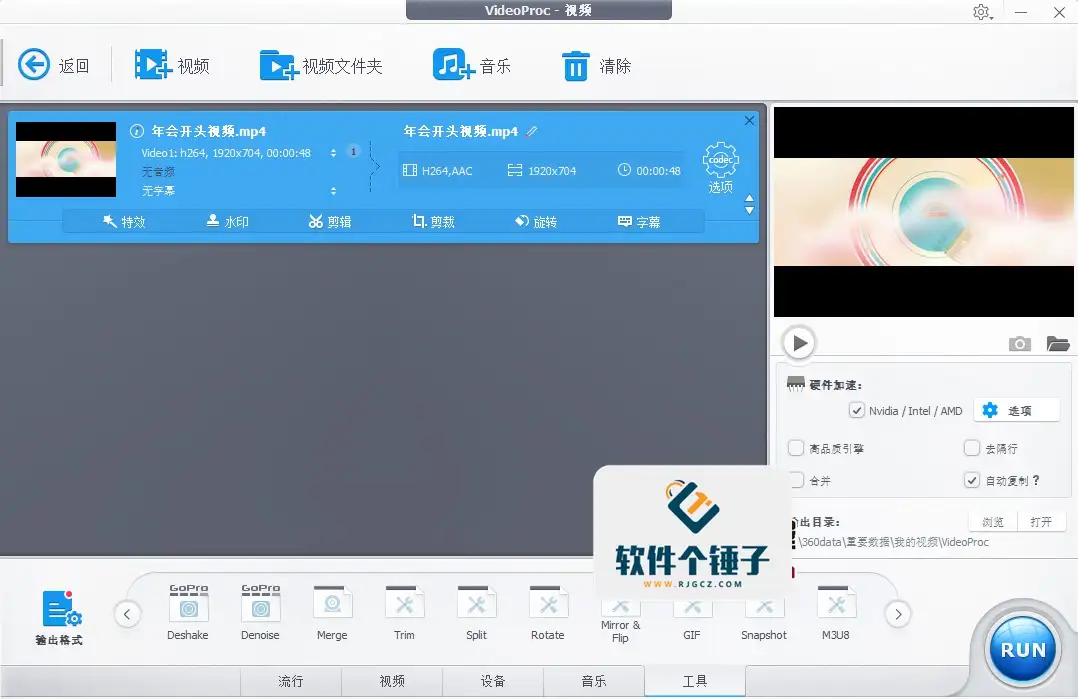The height and width of the screenshot is (699, 1078).
Task: Switch to the 设备 tab
Action: (493, 681)
